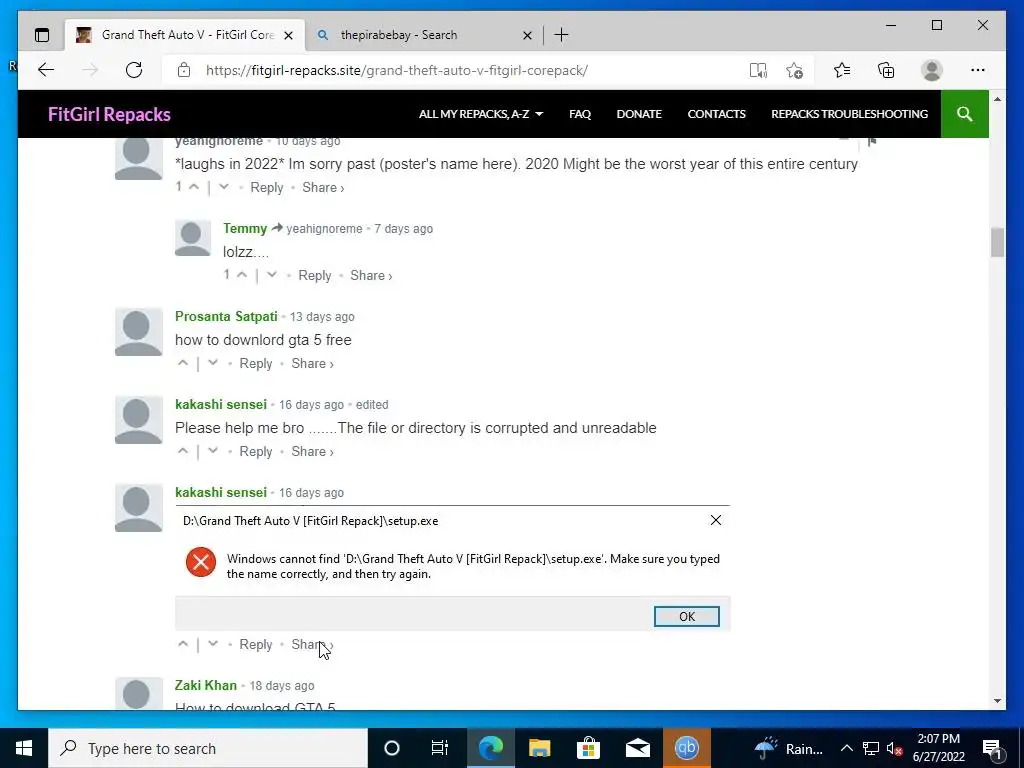
Task: Click scrollbar down arrow on page
Action: [997, 701]
